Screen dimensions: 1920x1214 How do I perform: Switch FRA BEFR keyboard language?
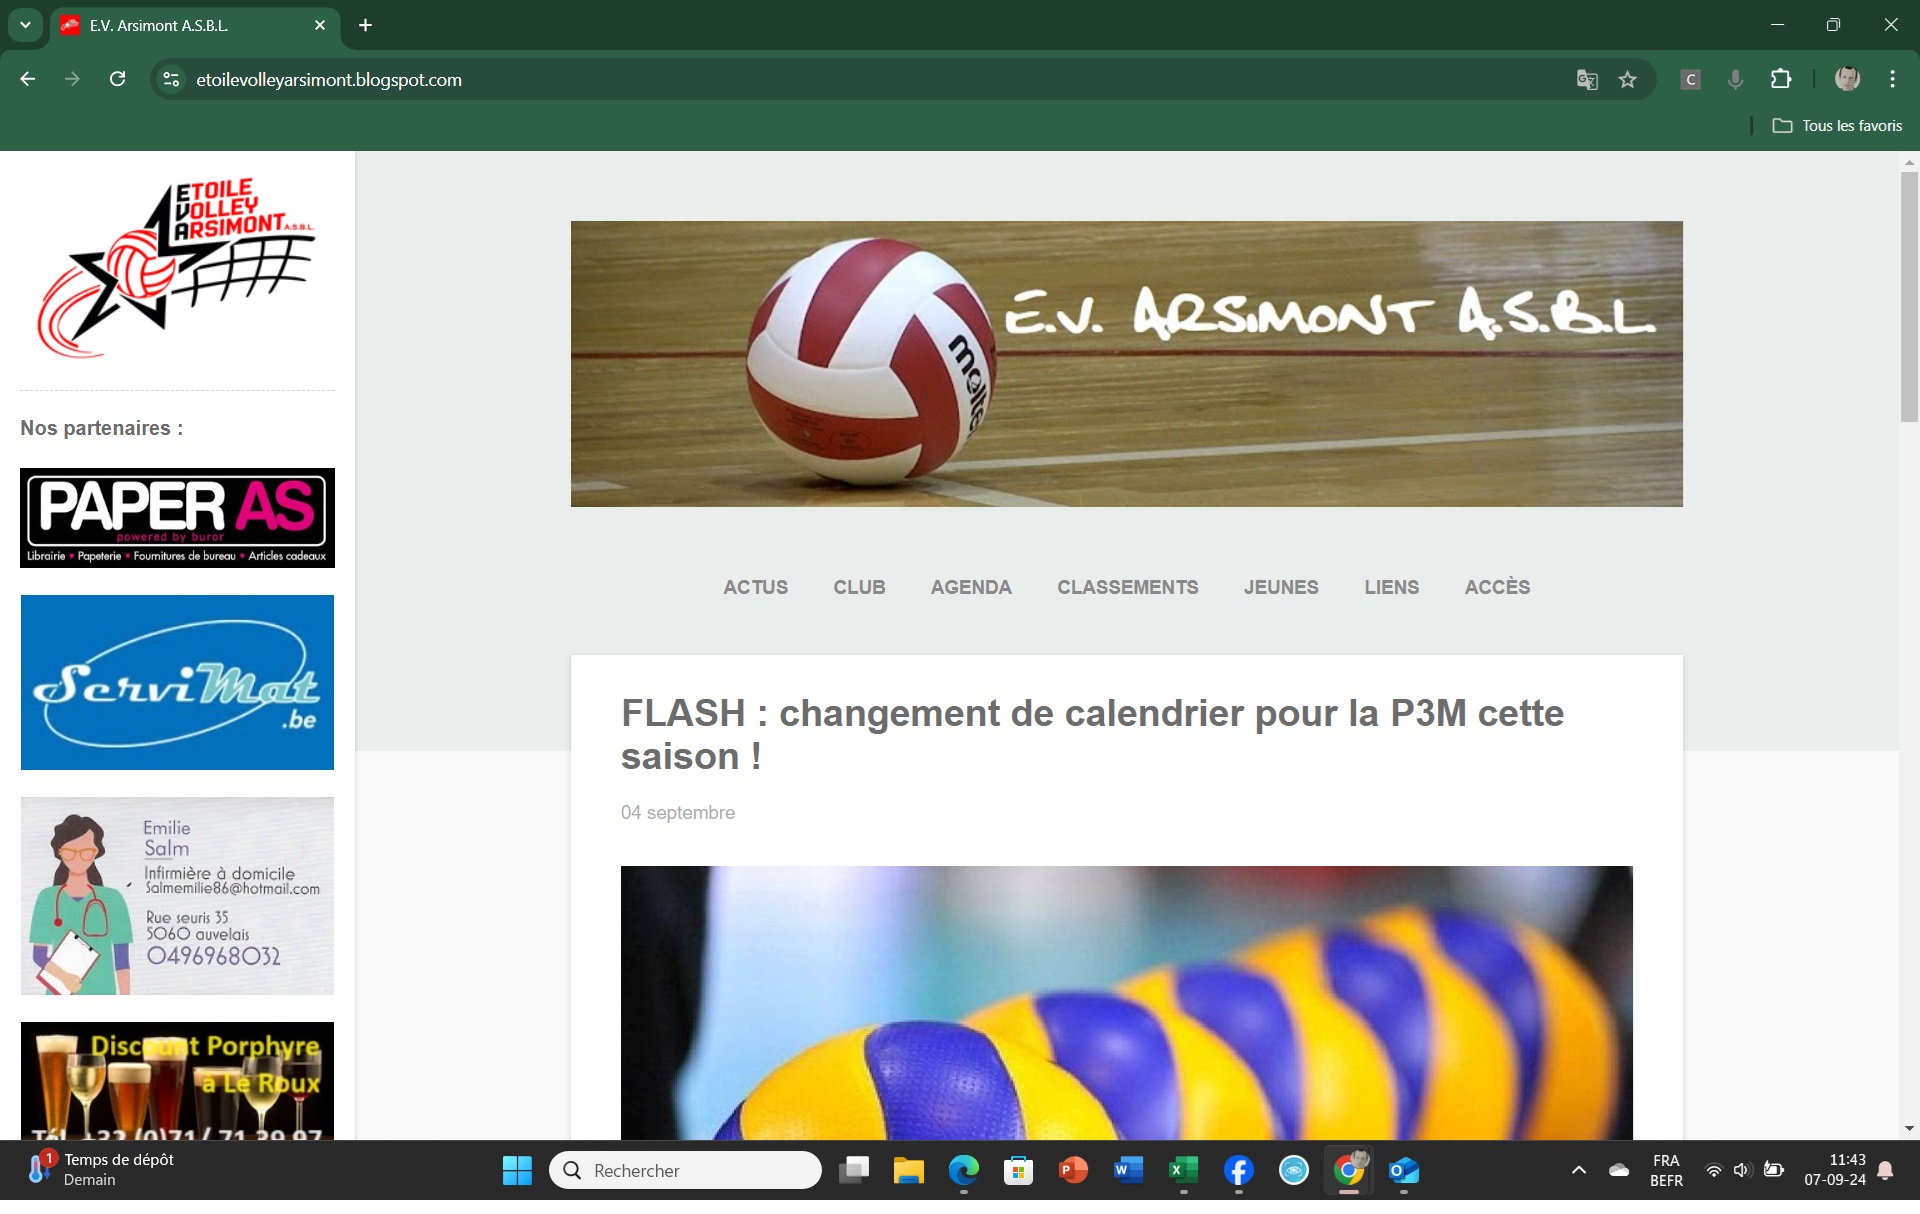[x=1666, y=1170]
